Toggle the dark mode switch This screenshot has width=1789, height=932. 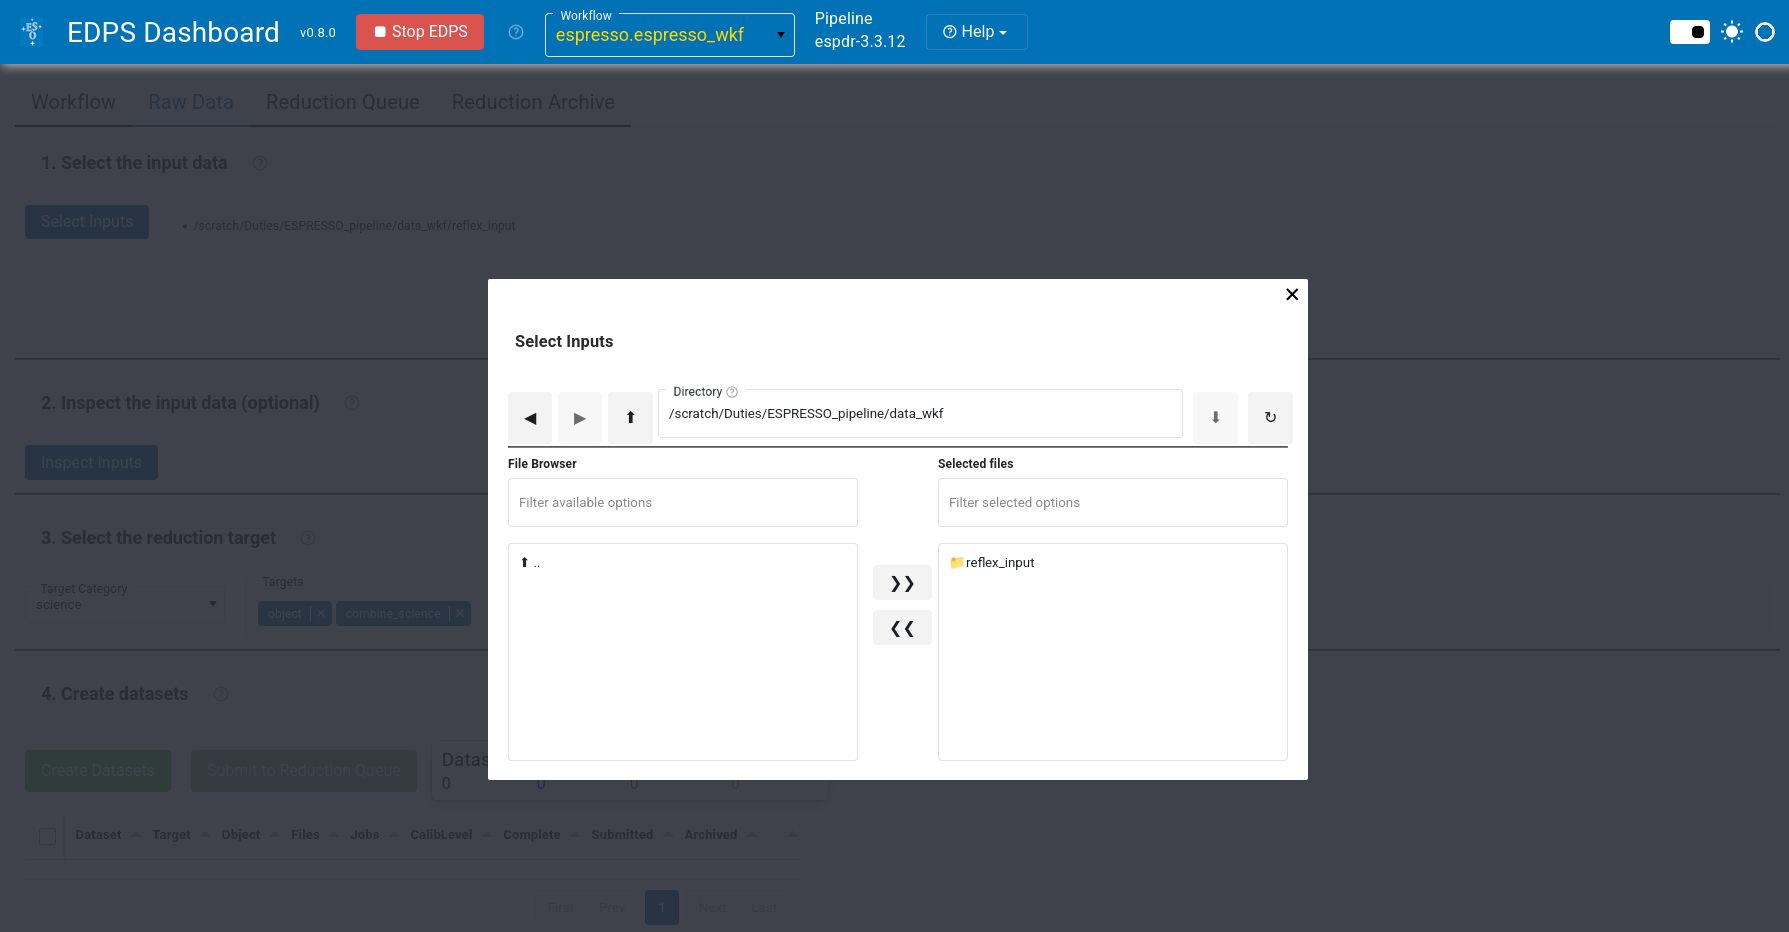click(x=1690, y=32)
